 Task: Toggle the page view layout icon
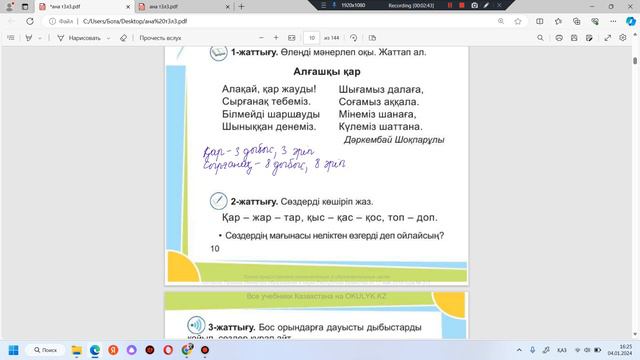pyautogui.click(x=372, y=38)
